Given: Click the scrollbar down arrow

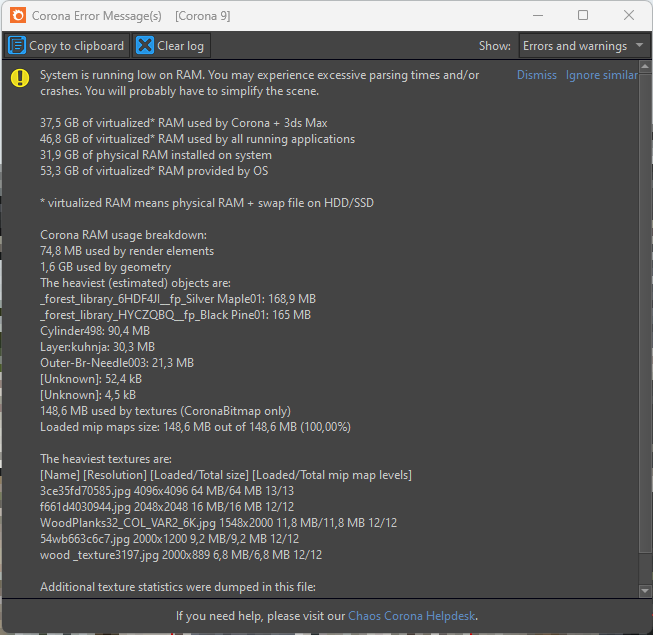Looking at the screenshot, I should (x=645, y=591).
